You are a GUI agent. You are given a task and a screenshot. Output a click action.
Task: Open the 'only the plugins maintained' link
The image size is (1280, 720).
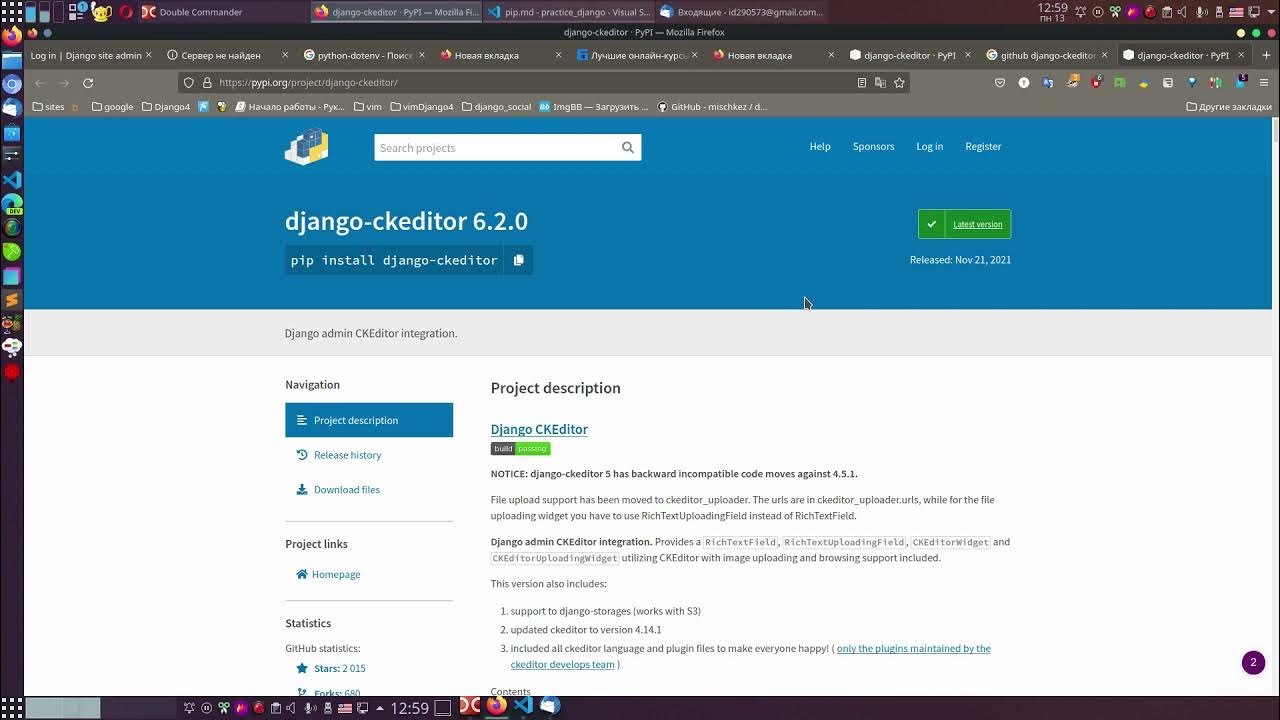[750, 656]
